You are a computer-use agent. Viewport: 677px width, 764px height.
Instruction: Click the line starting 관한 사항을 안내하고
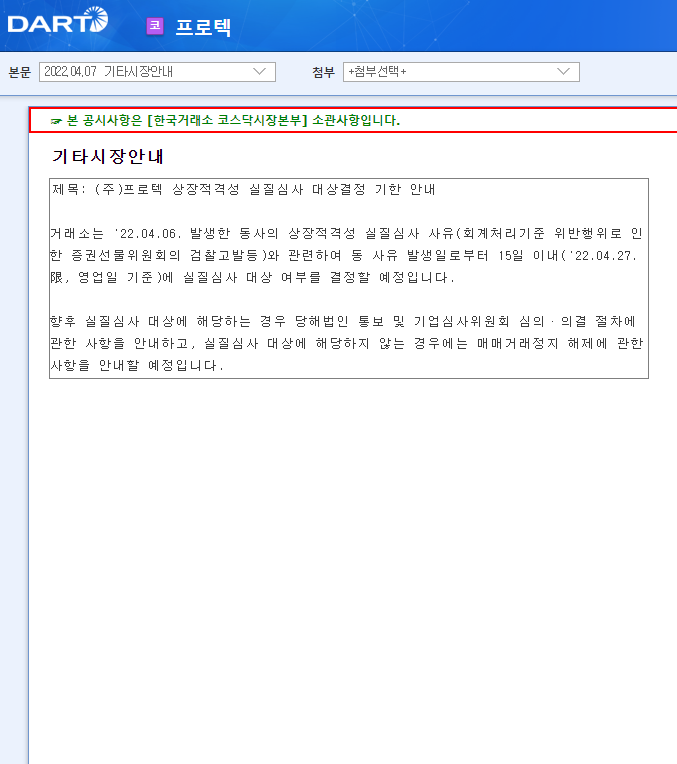[347, 344]
